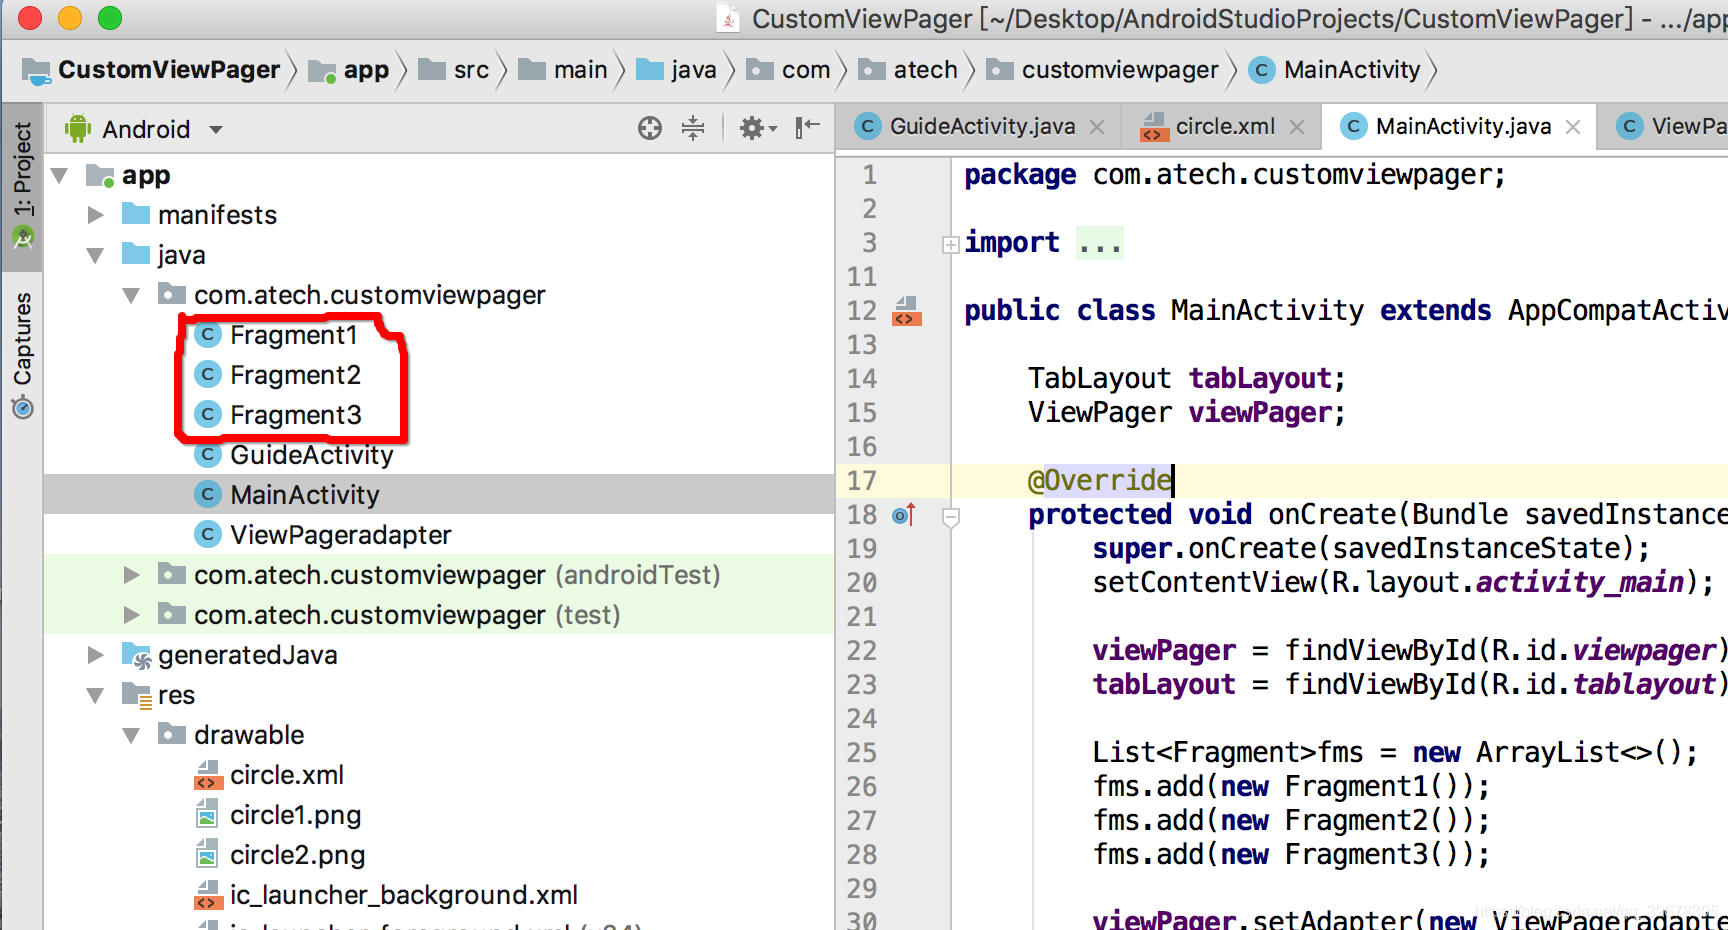This screenshot has width=1728, height=930.
Task: Expand the generatedJava folder
Action: 95,655
